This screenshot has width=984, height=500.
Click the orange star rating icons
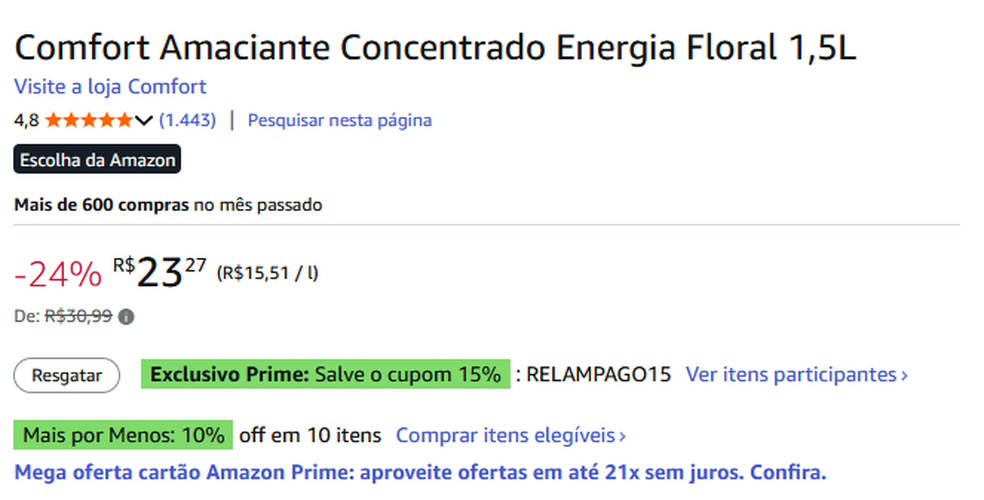[88, 121]
